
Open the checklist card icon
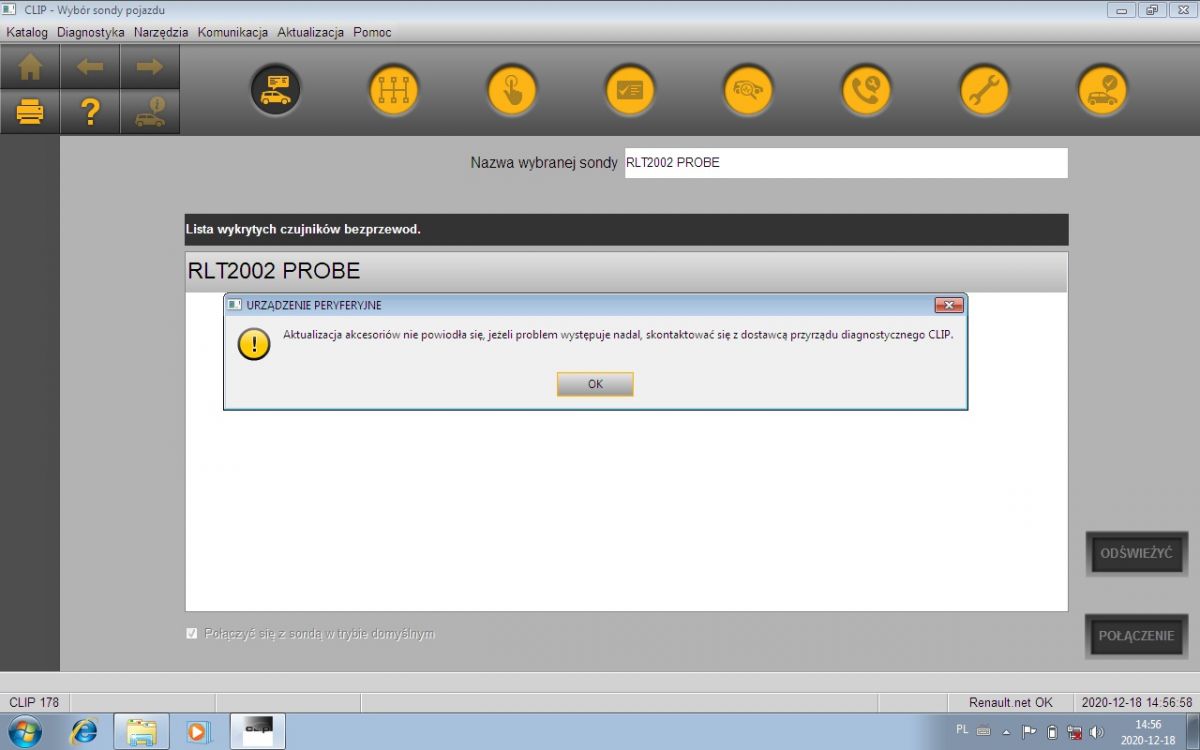tap(630, 91)
